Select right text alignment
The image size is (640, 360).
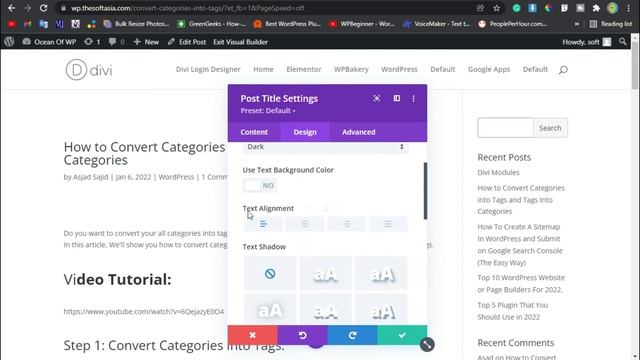(347, 224)
